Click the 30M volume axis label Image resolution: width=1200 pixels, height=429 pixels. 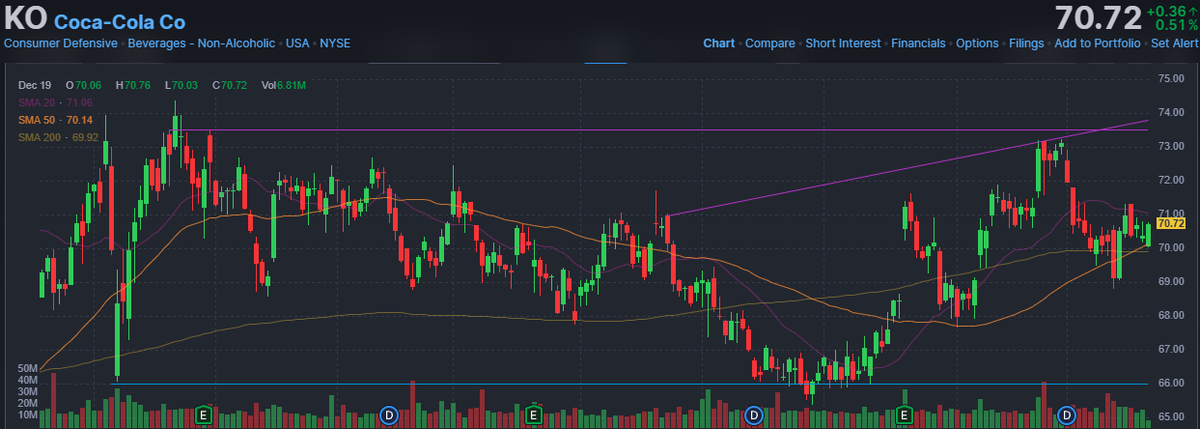(x=28, y=391)
